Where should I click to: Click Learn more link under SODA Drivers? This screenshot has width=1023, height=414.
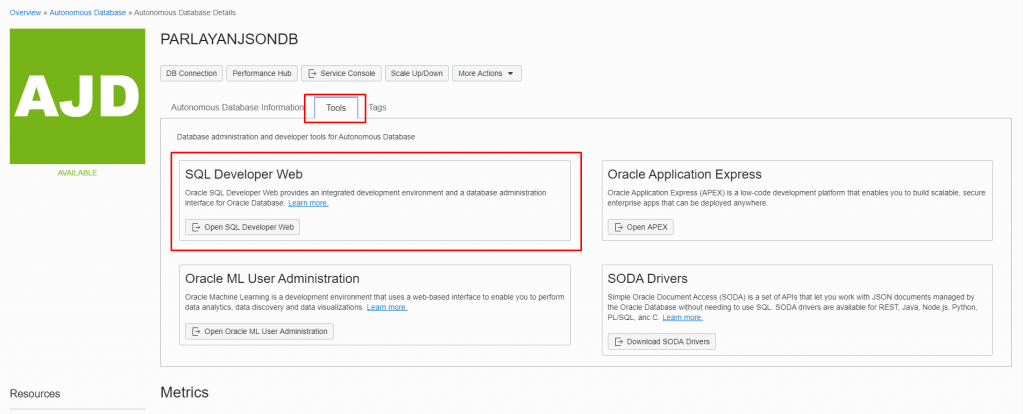682,318
